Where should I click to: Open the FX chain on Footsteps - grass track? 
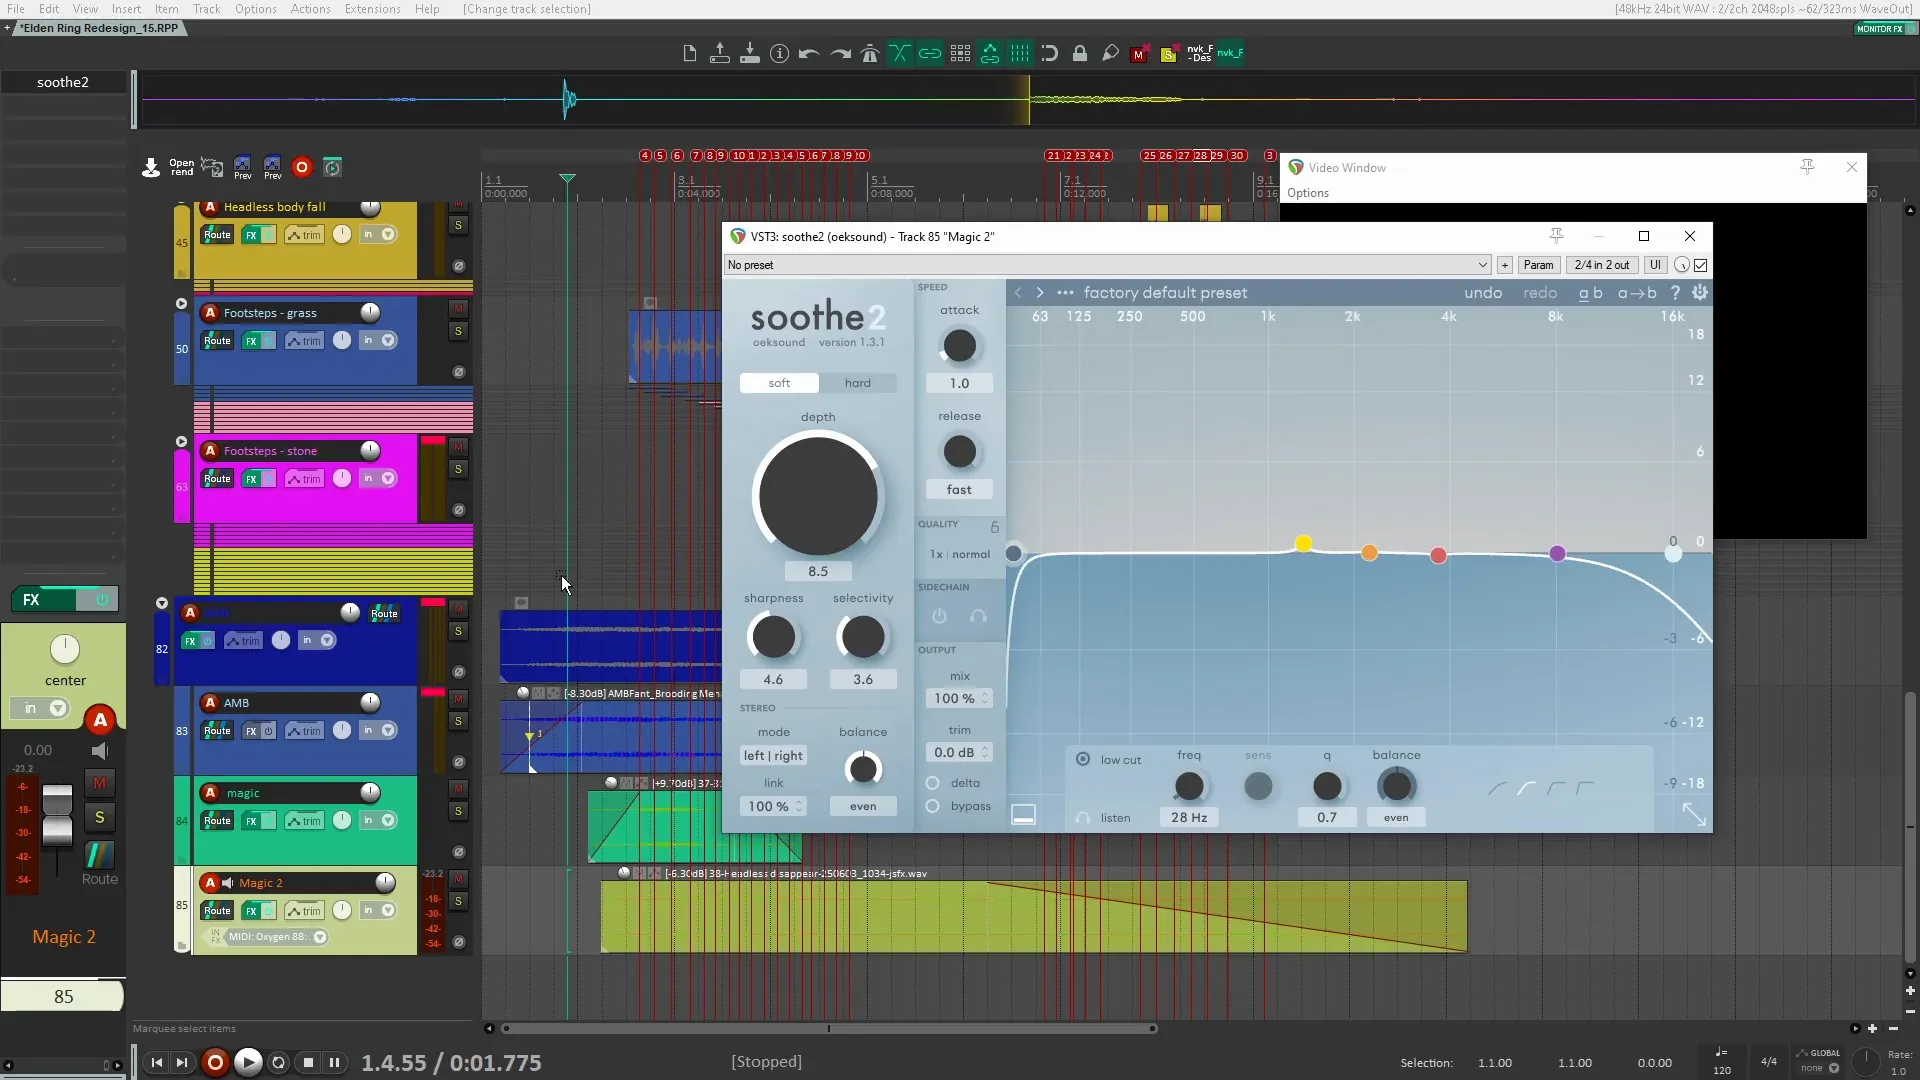(x=252, y=340)
